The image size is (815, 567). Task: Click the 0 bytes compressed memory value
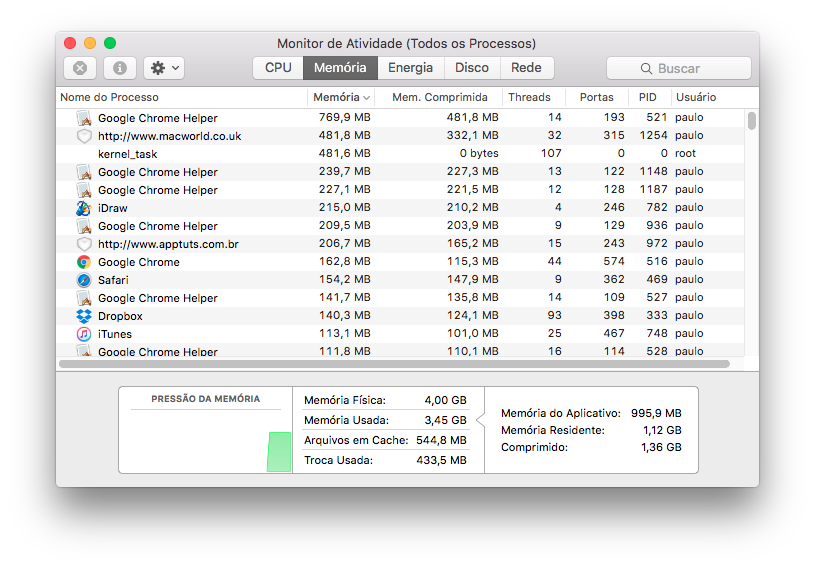tap(479, 153)
